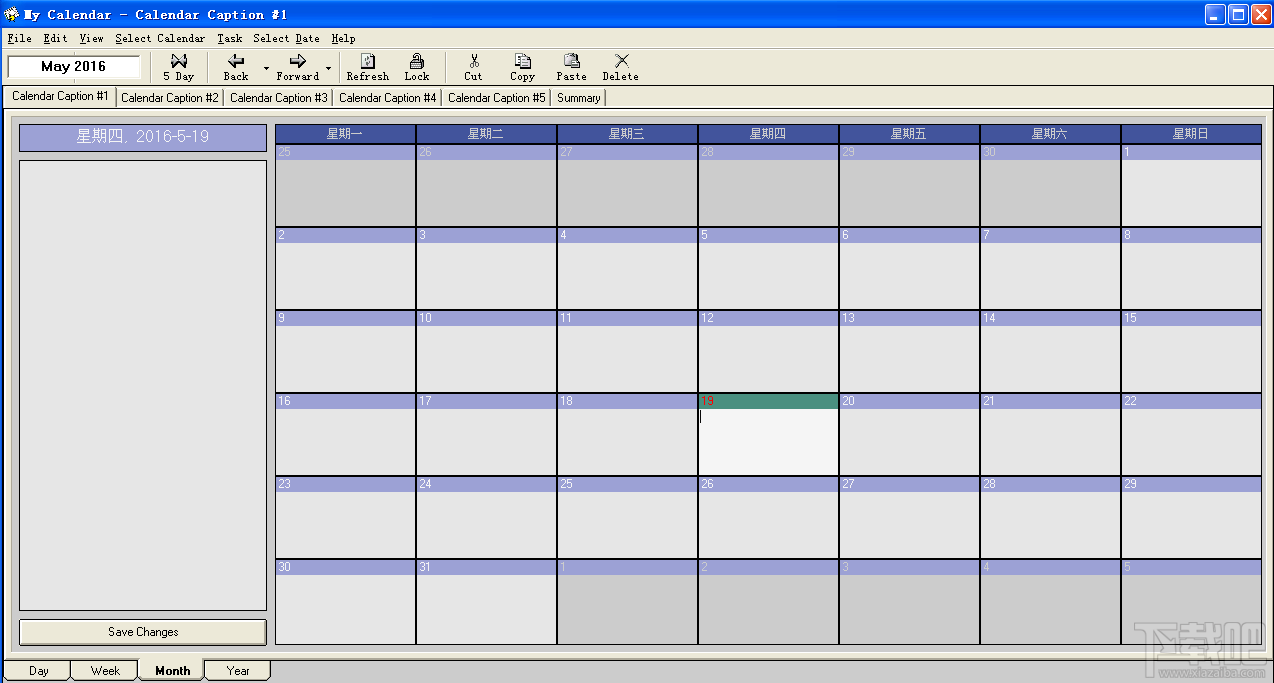Select day 20 in the calendar grid

tap(909, 434)
